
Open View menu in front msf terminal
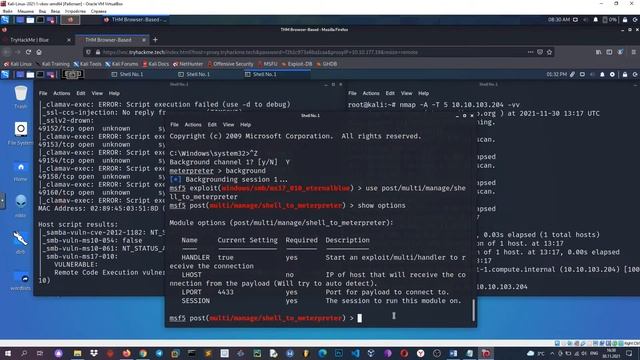coord(229,125)
